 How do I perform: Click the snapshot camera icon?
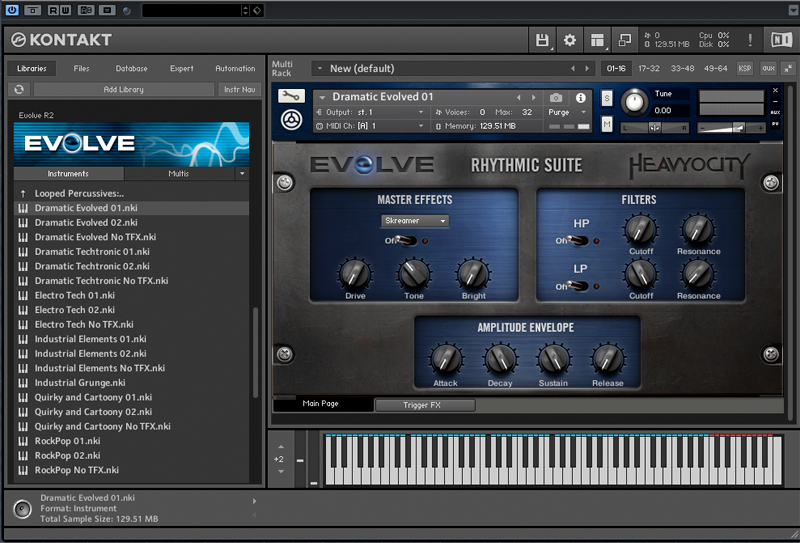556,97
